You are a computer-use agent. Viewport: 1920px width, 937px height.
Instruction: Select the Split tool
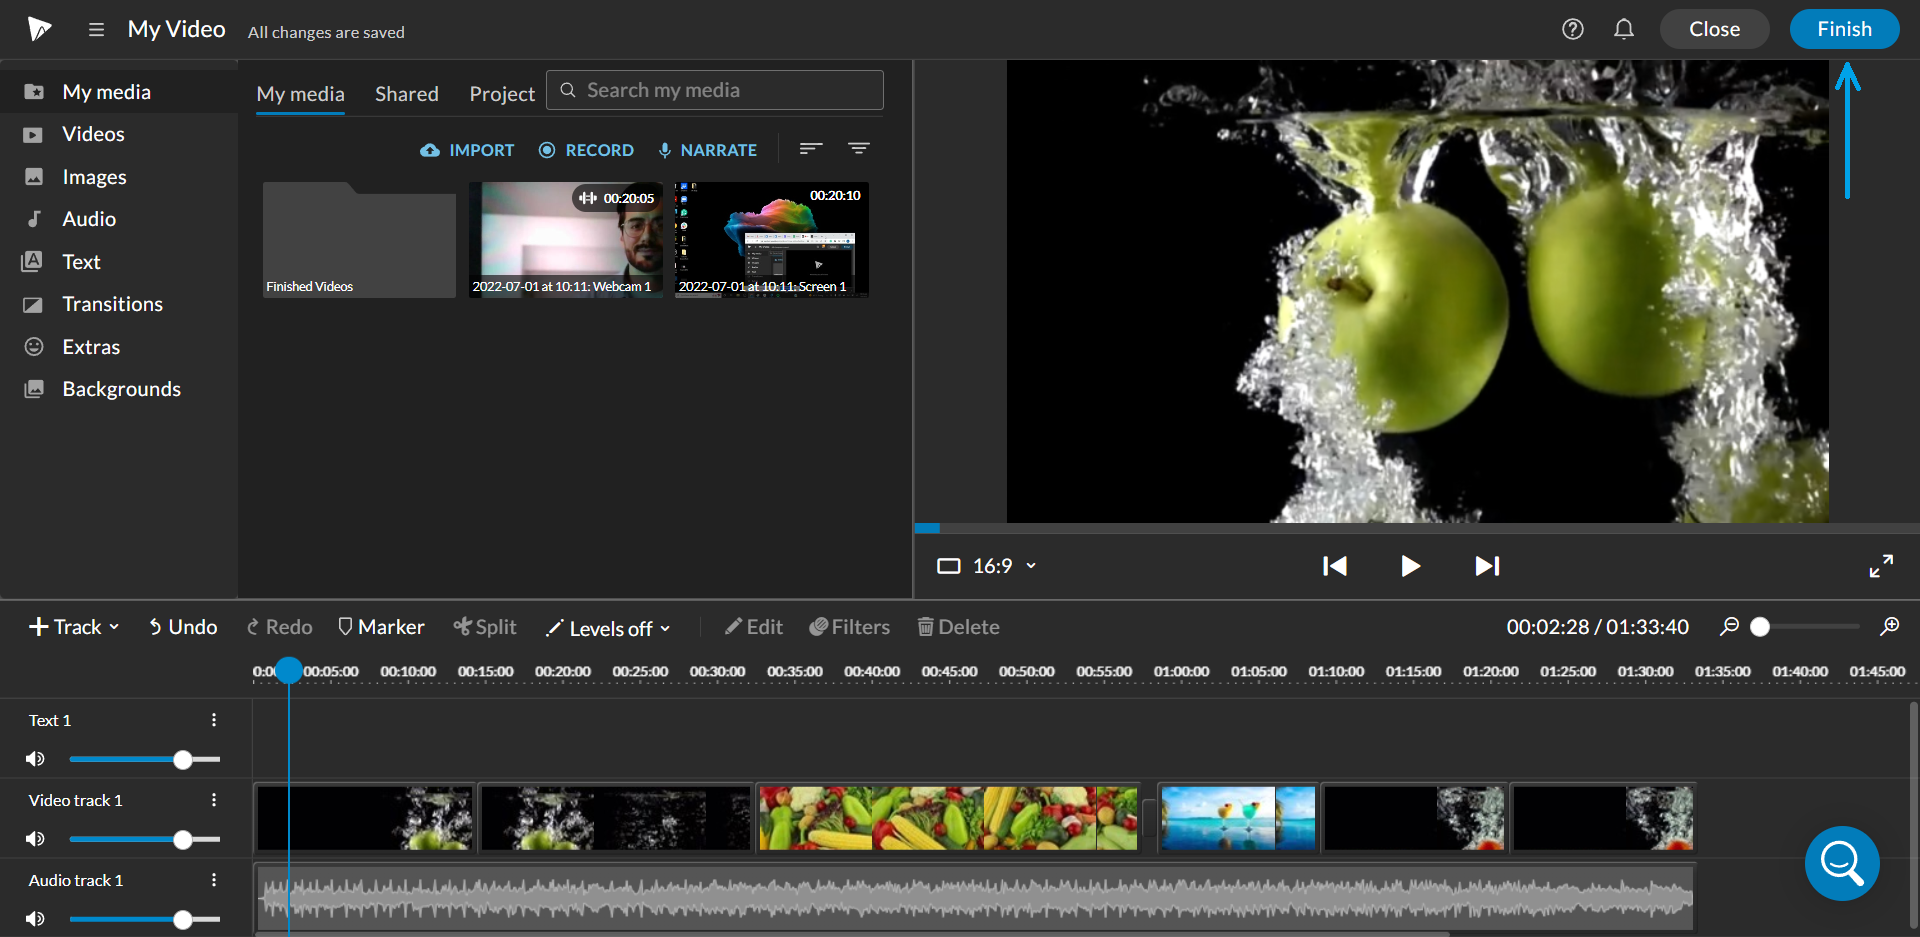(x=485, y=627)
